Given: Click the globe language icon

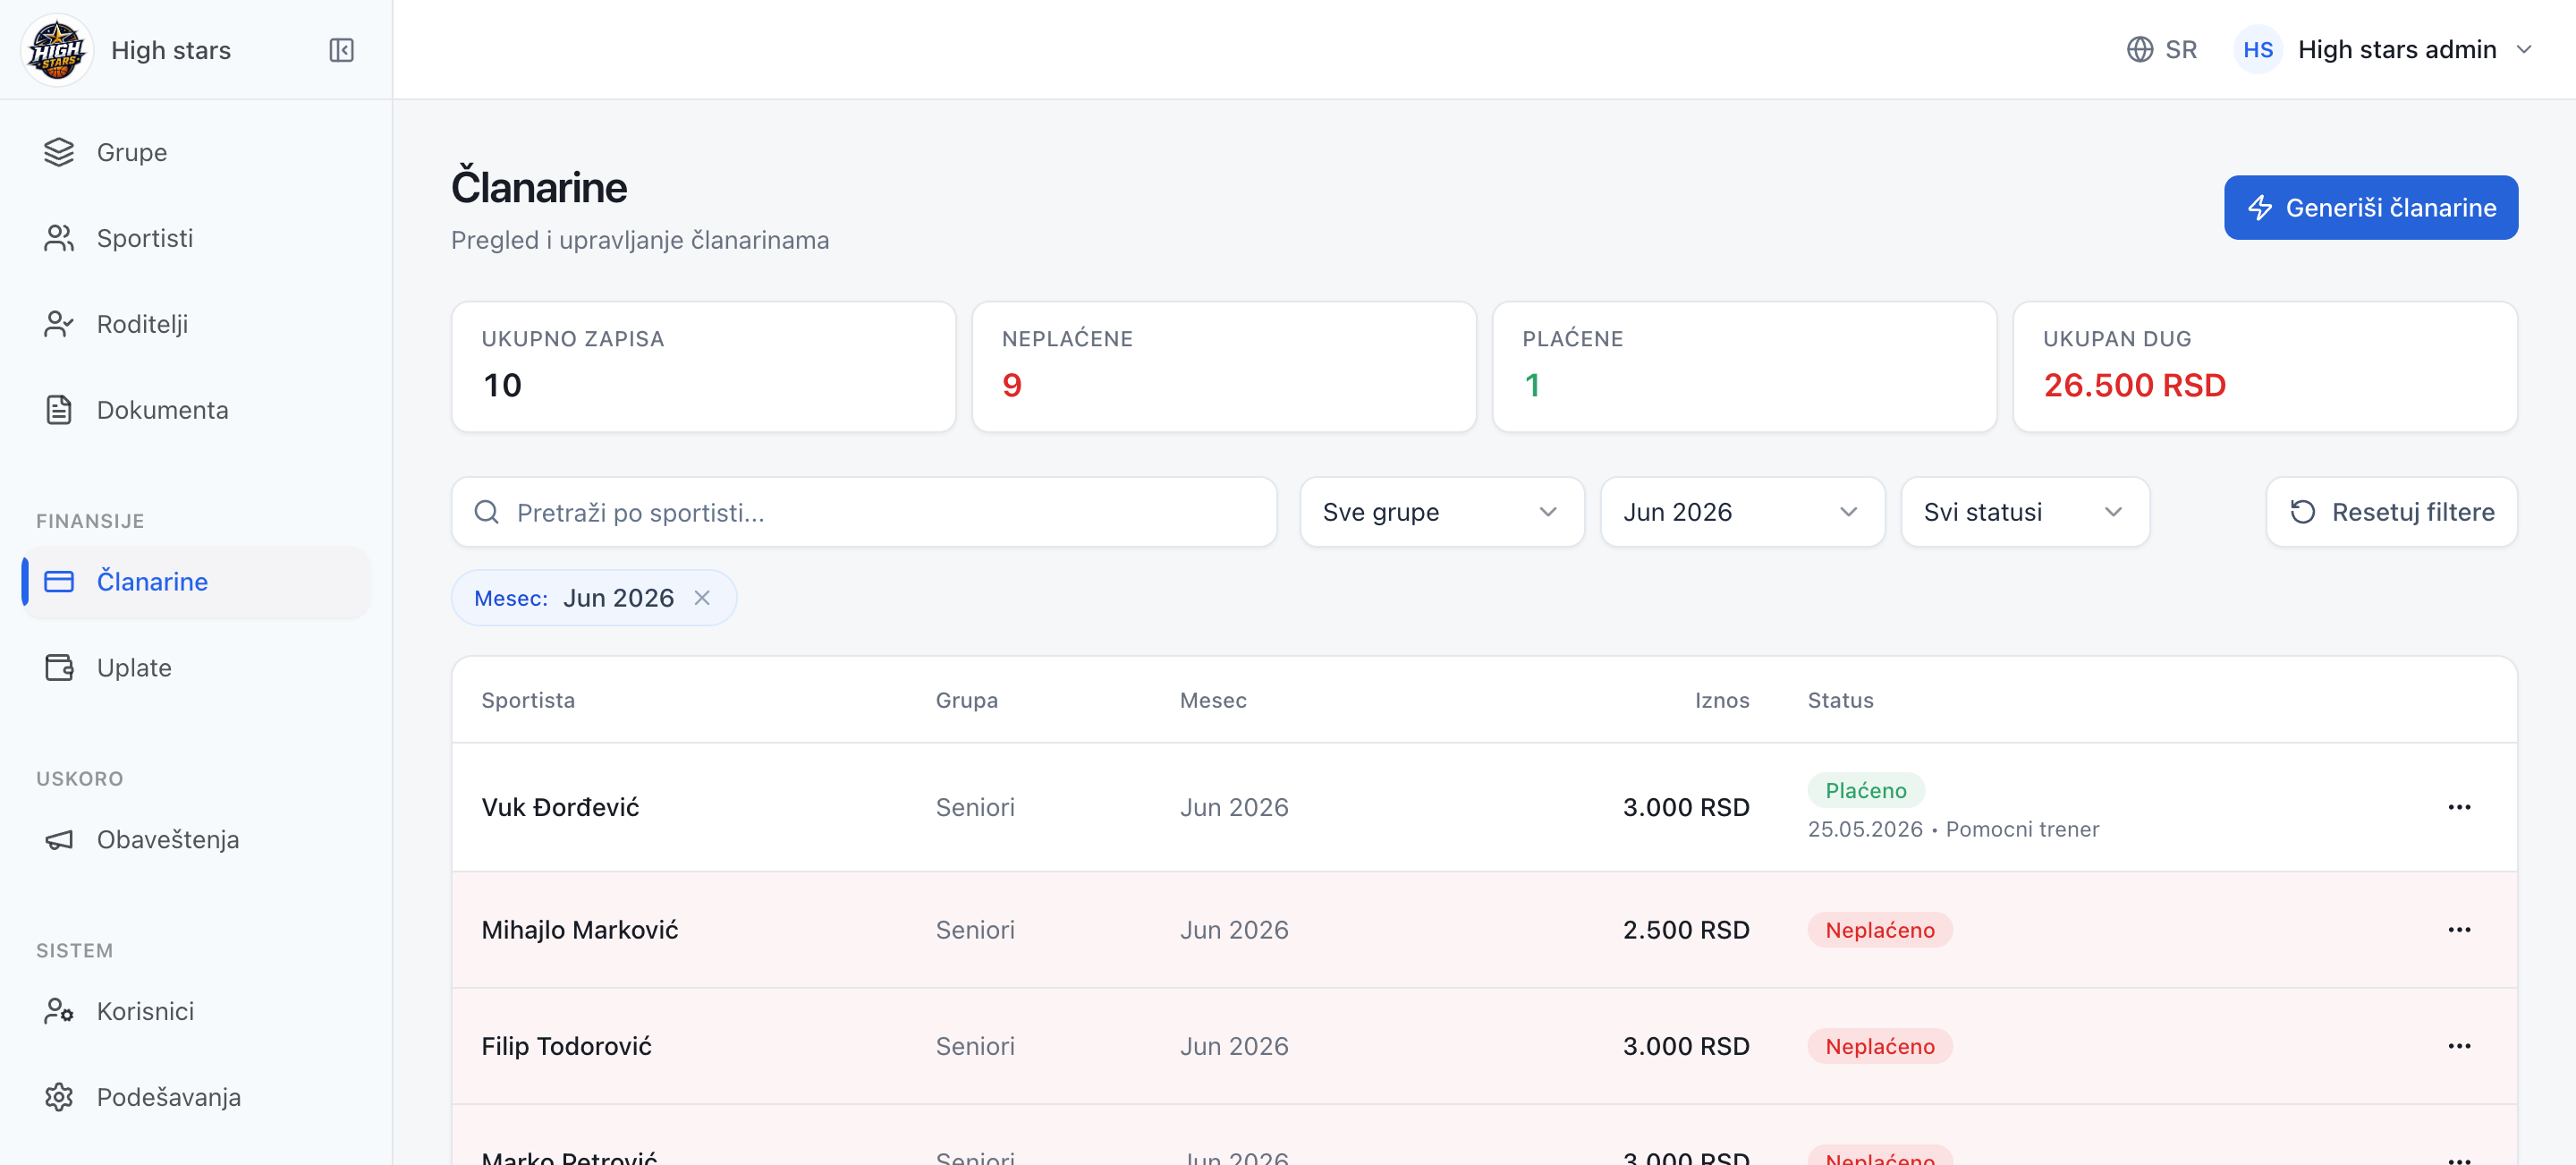Looking at the screenshot, I should [2139, 50].
